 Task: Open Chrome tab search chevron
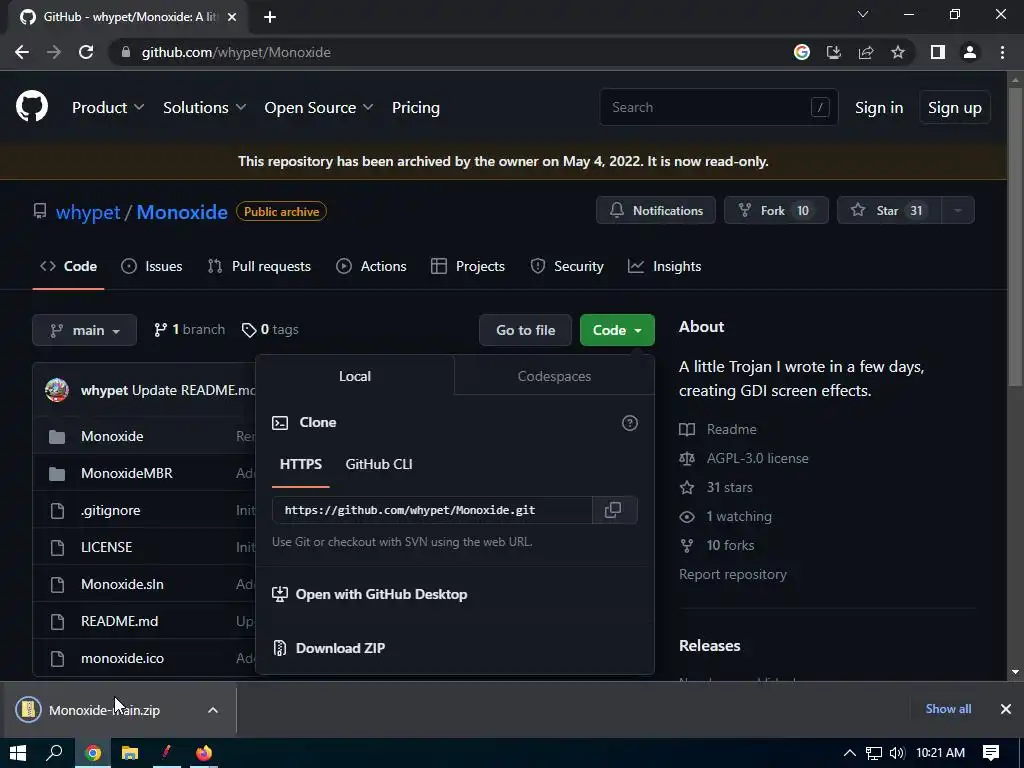[863, 14]
